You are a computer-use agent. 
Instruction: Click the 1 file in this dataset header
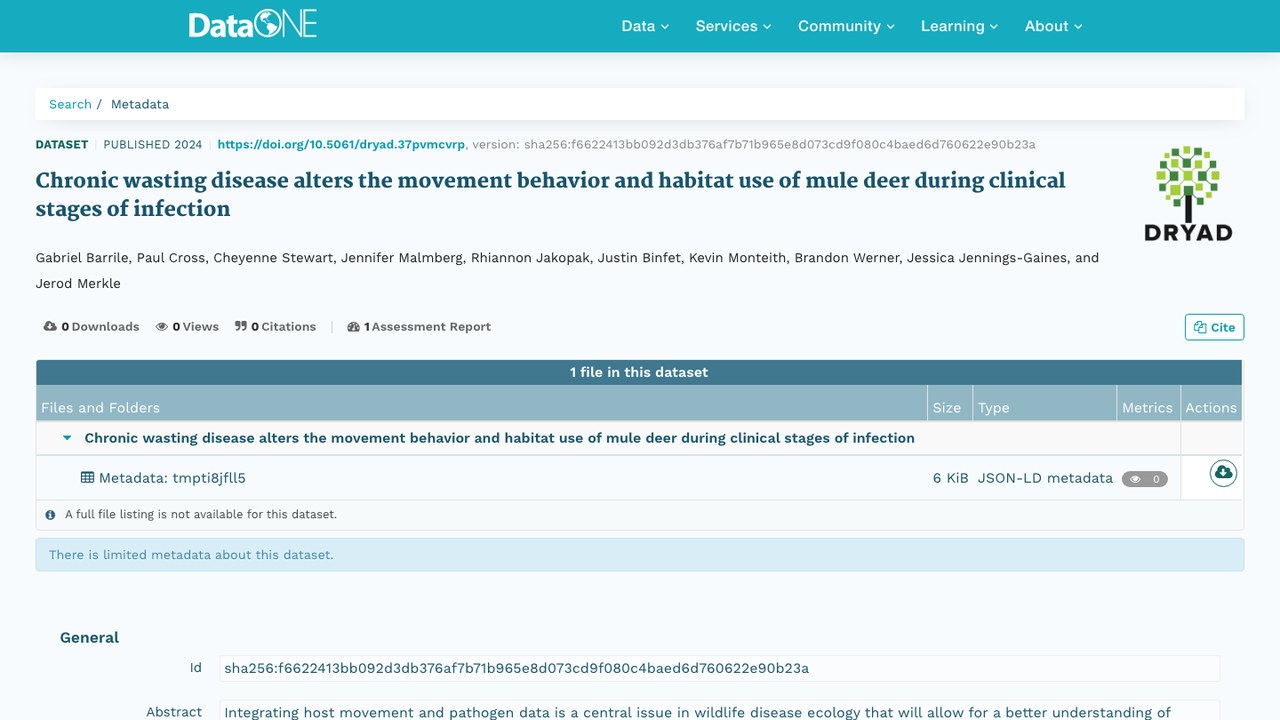click(x=639, y=372)
